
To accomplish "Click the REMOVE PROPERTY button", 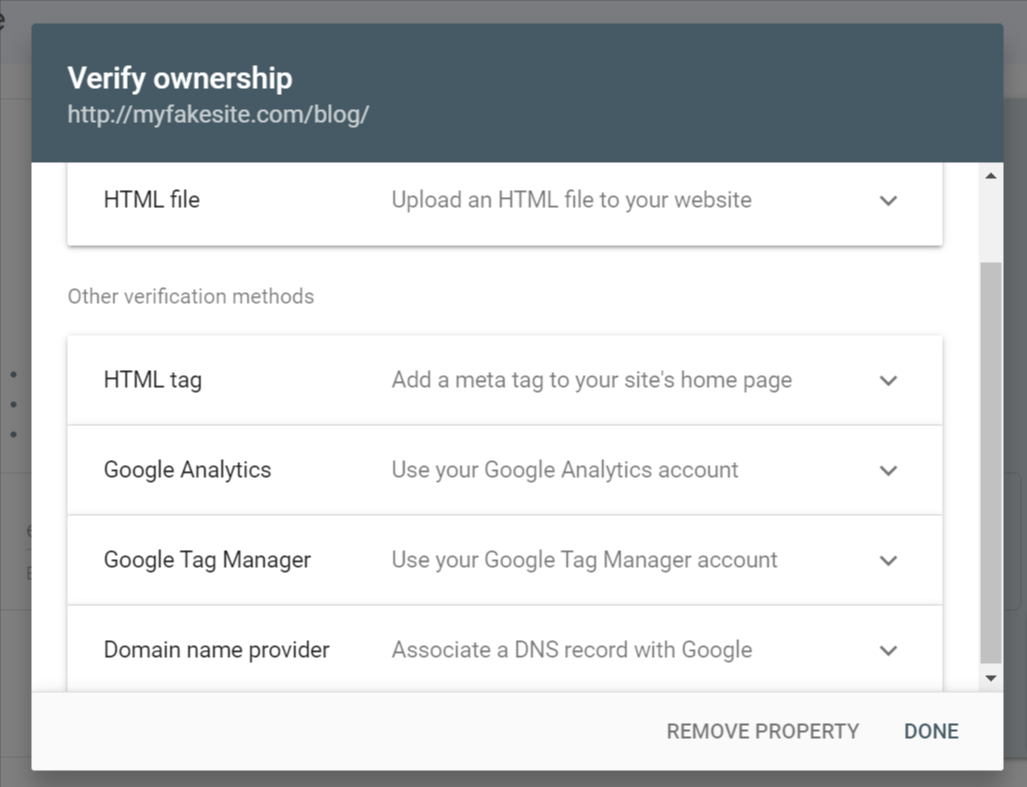I will click(x=762, y=731).
